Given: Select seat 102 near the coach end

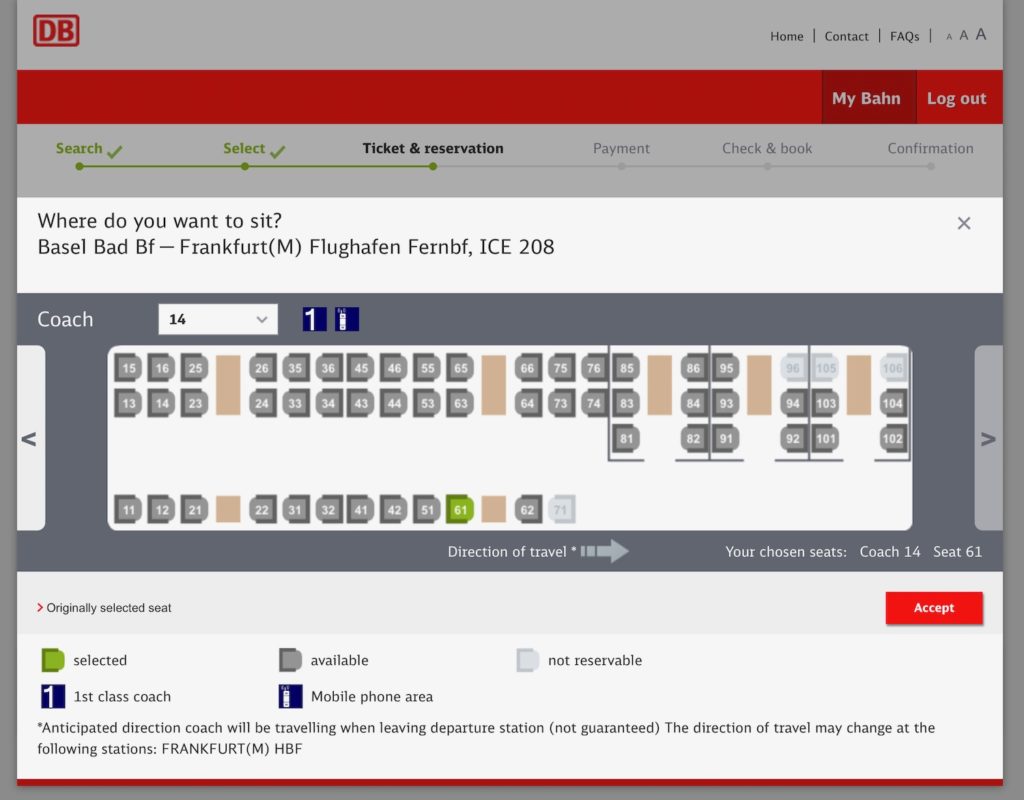Looking at the screenshot, I should click(x=891, y=439).
